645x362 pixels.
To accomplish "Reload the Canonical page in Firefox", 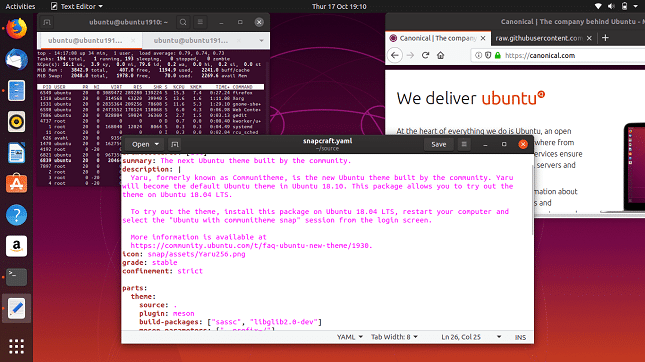I will click(425, 55).
